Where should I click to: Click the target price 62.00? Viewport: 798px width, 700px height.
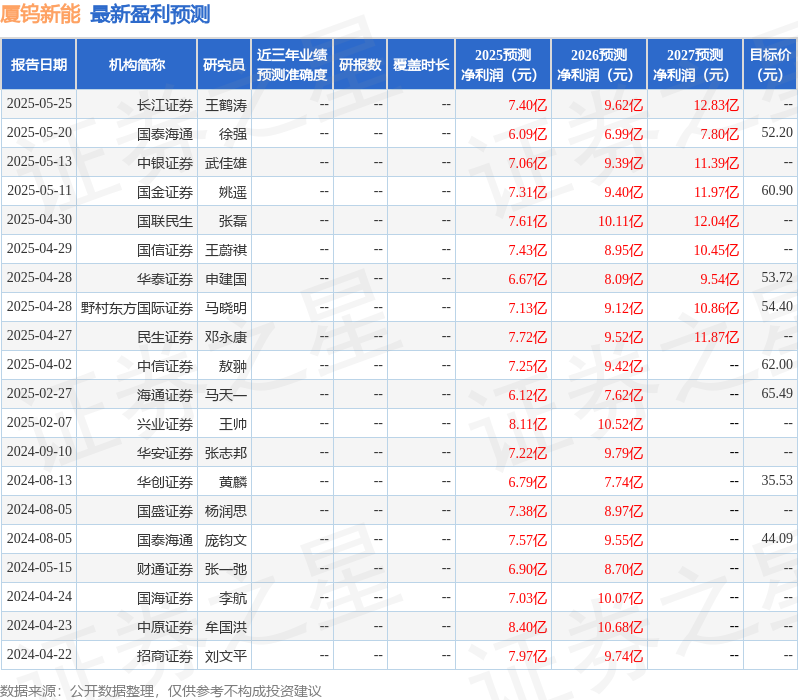coord(777,365)
